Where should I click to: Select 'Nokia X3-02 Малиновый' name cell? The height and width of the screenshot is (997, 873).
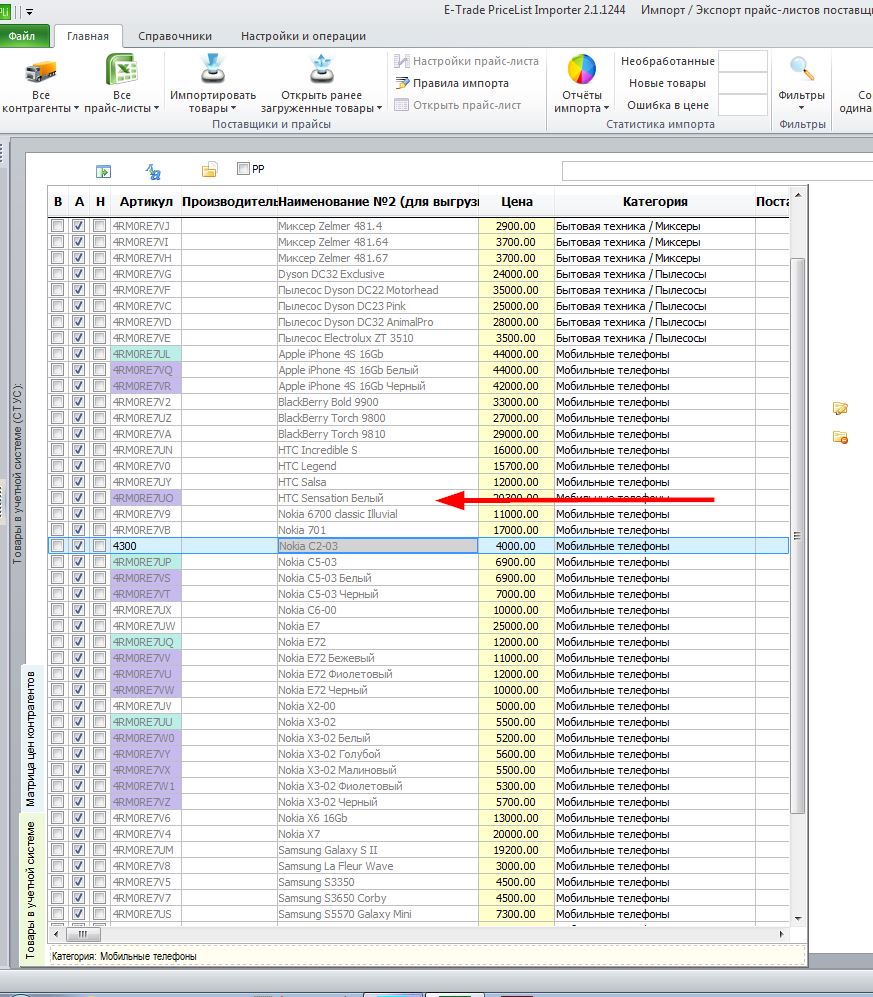[378, 769]
